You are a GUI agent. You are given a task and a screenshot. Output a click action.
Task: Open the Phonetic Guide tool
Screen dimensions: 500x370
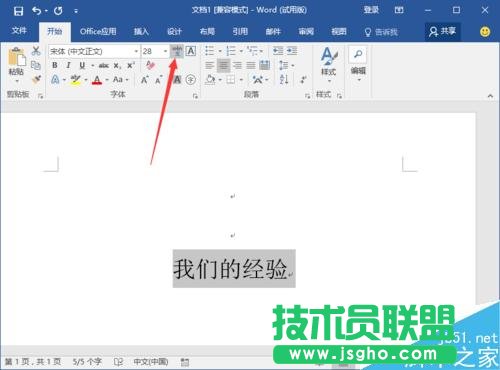pos(177,51)
